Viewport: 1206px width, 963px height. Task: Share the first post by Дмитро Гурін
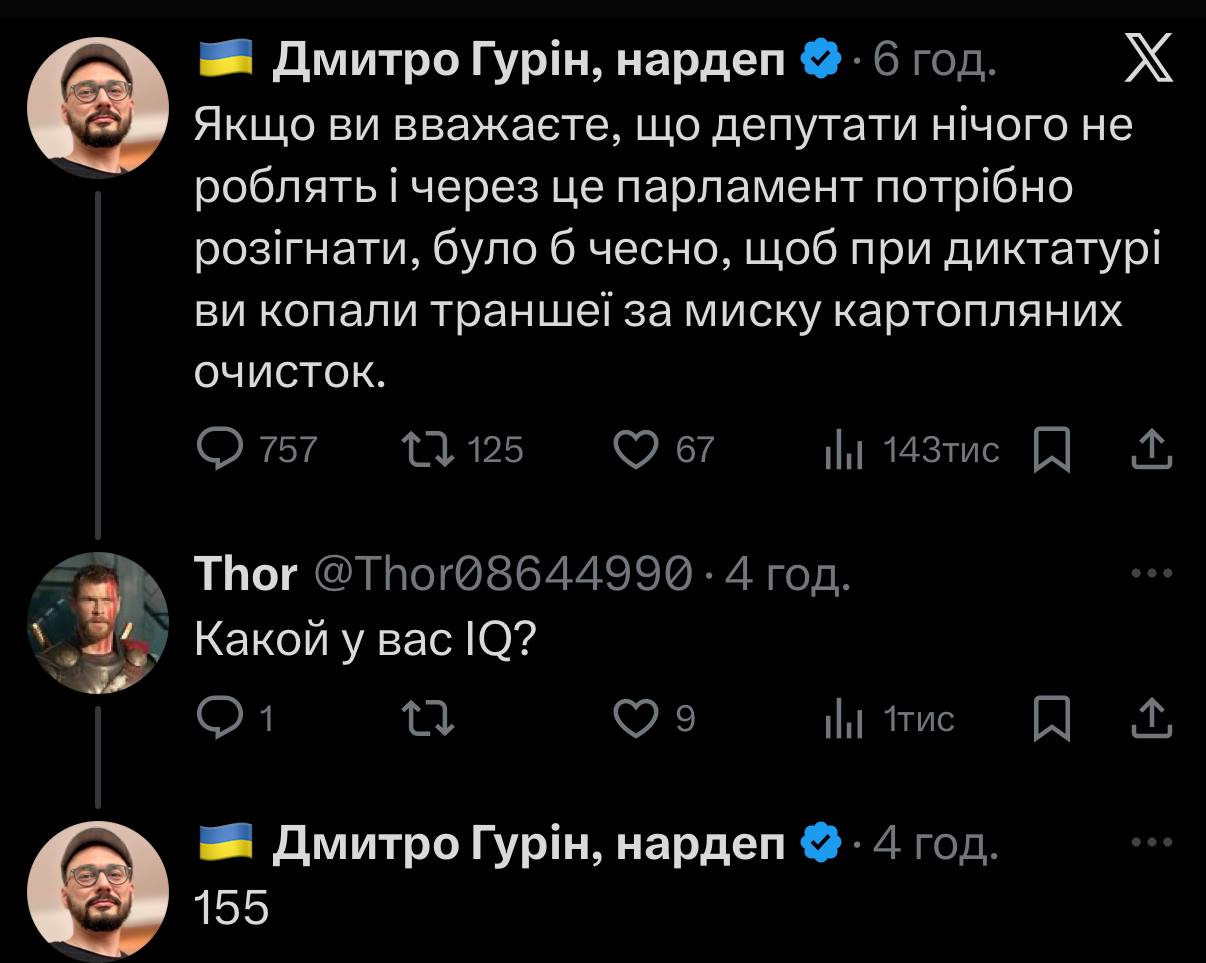coord(1151,450)
